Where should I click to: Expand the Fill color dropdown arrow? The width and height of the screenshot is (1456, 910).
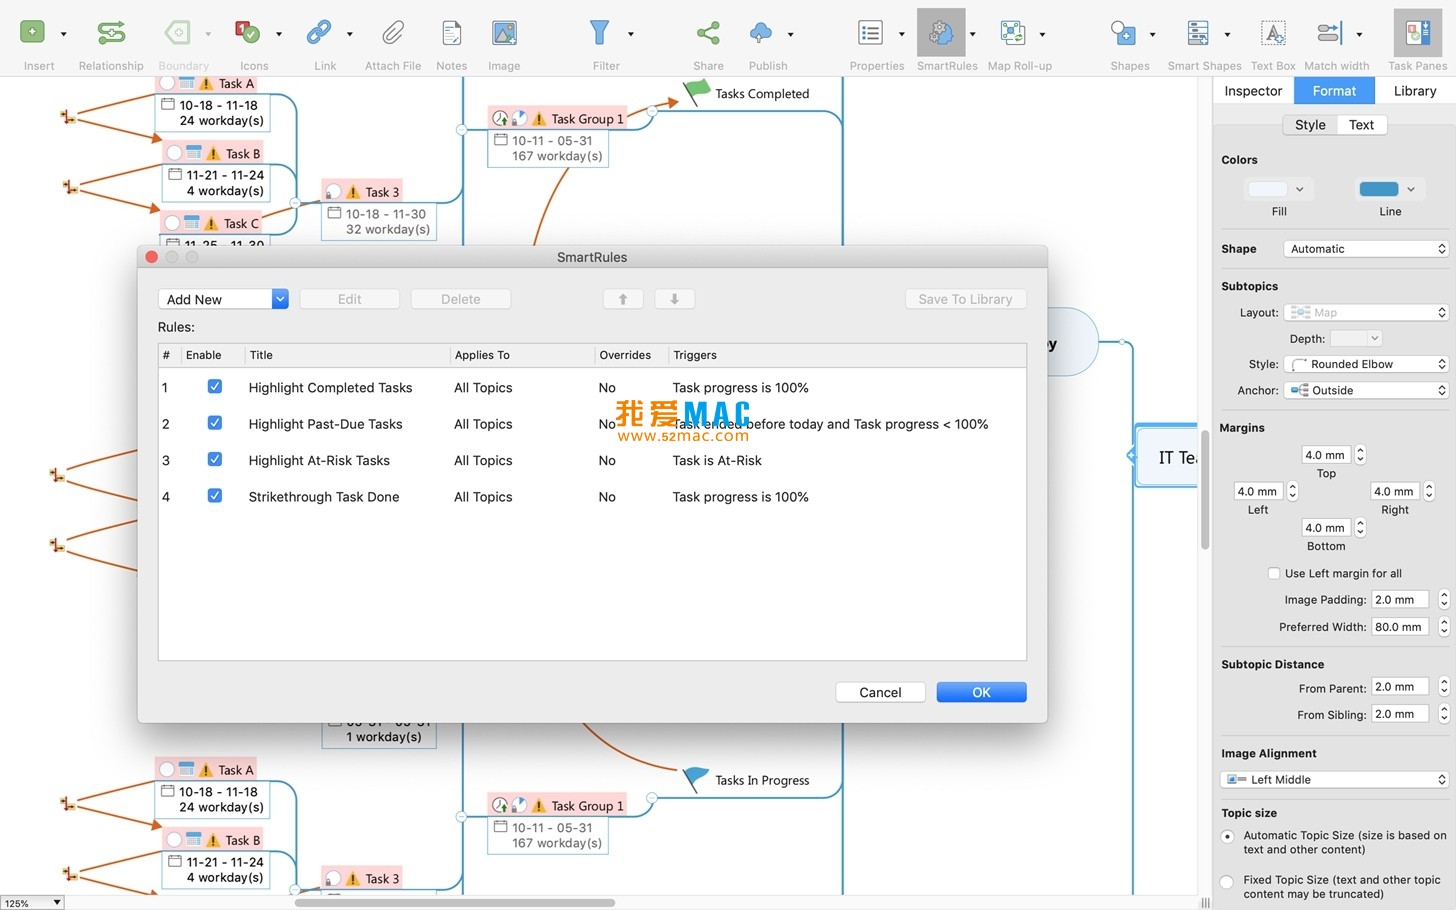[1300, 189]
